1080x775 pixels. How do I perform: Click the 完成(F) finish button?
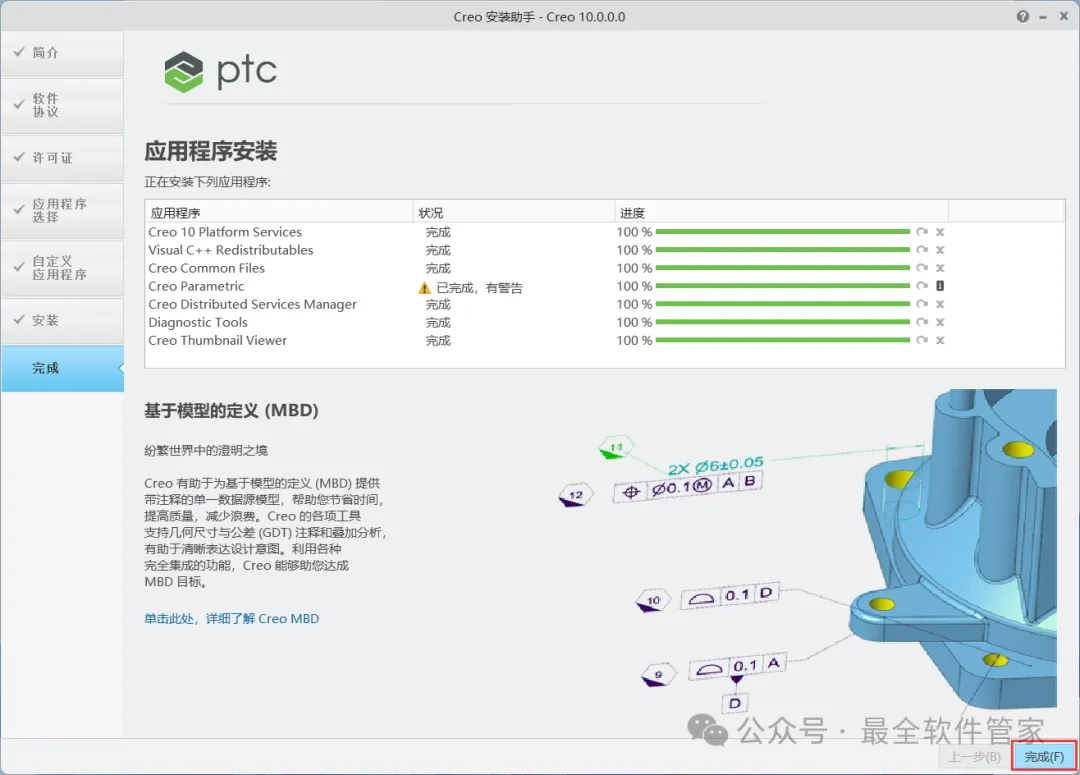[x=1043, y=756]
